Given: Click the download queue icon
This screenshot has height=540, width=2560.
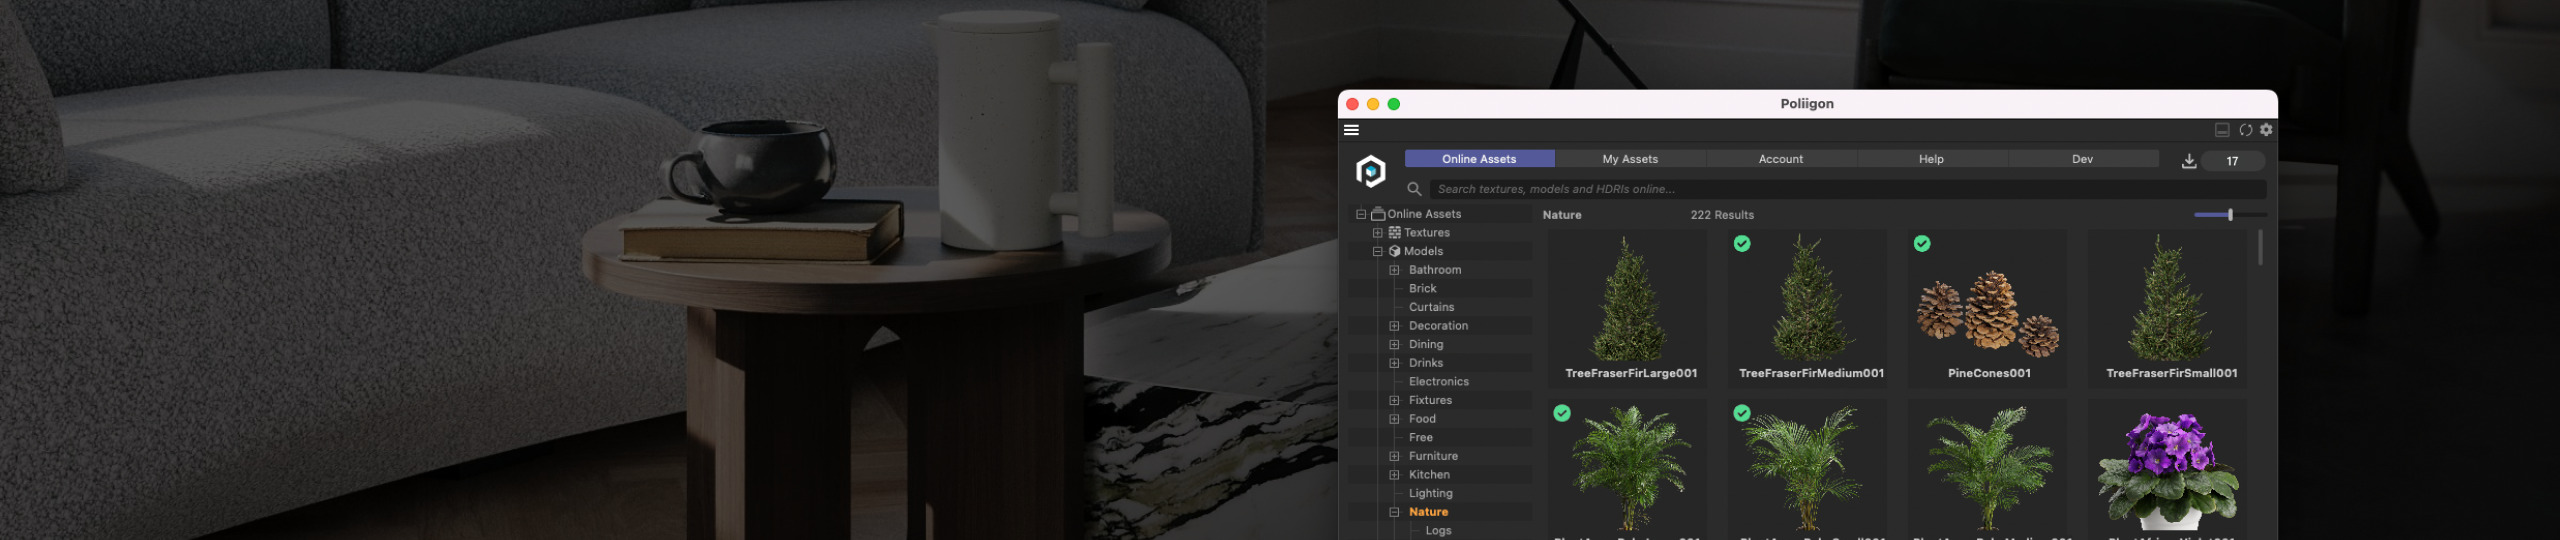Looking at the screenshot, I should point(2189,161).
